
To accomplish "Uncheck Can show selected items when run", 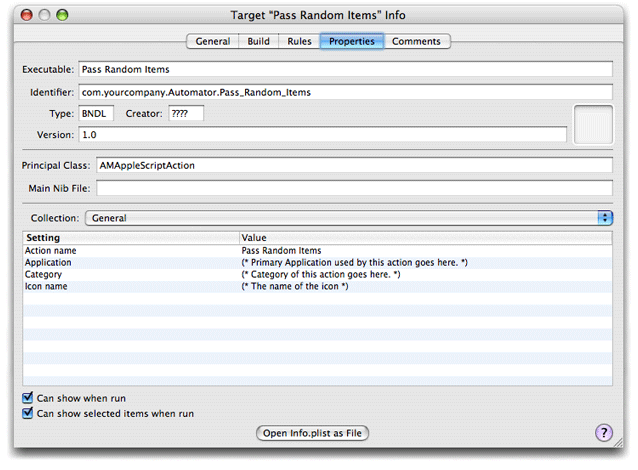I will [28, 412].
